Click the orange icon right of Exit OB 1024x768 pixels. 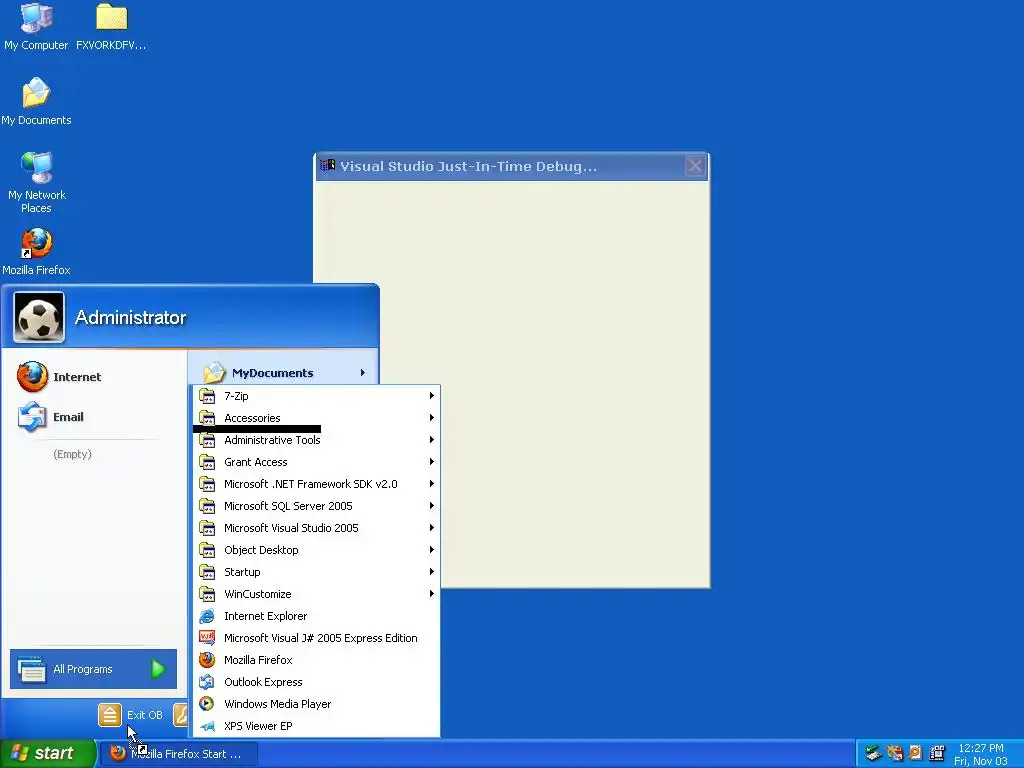click(x=181, y=715)
